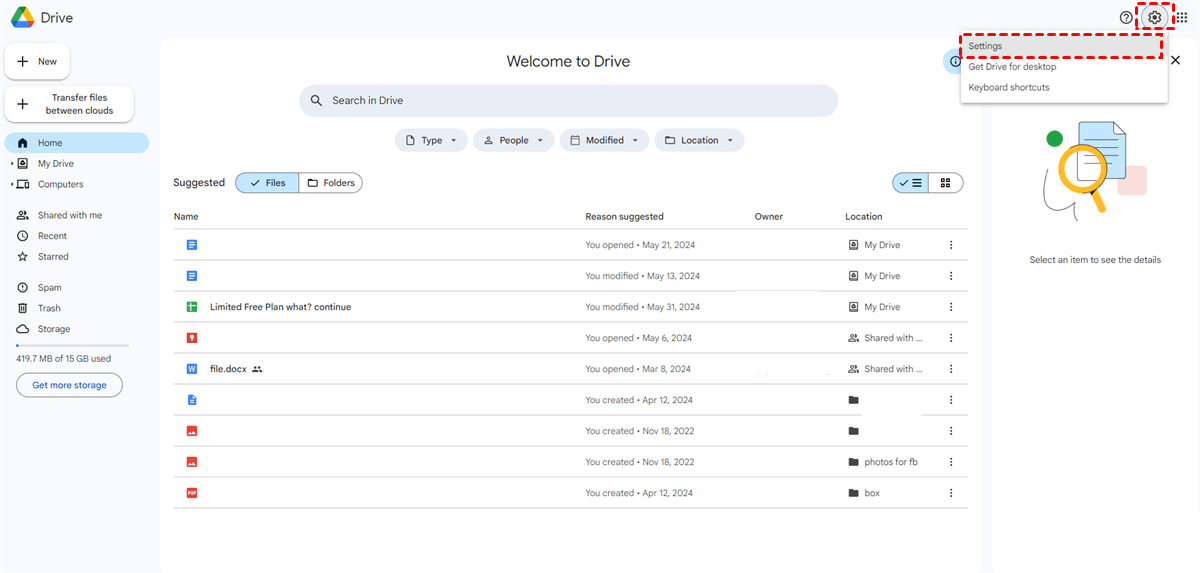This screenshot has width=1200, height=573.
Task: Click the Trash icon in sidebar
Action: tap(22, 308)
